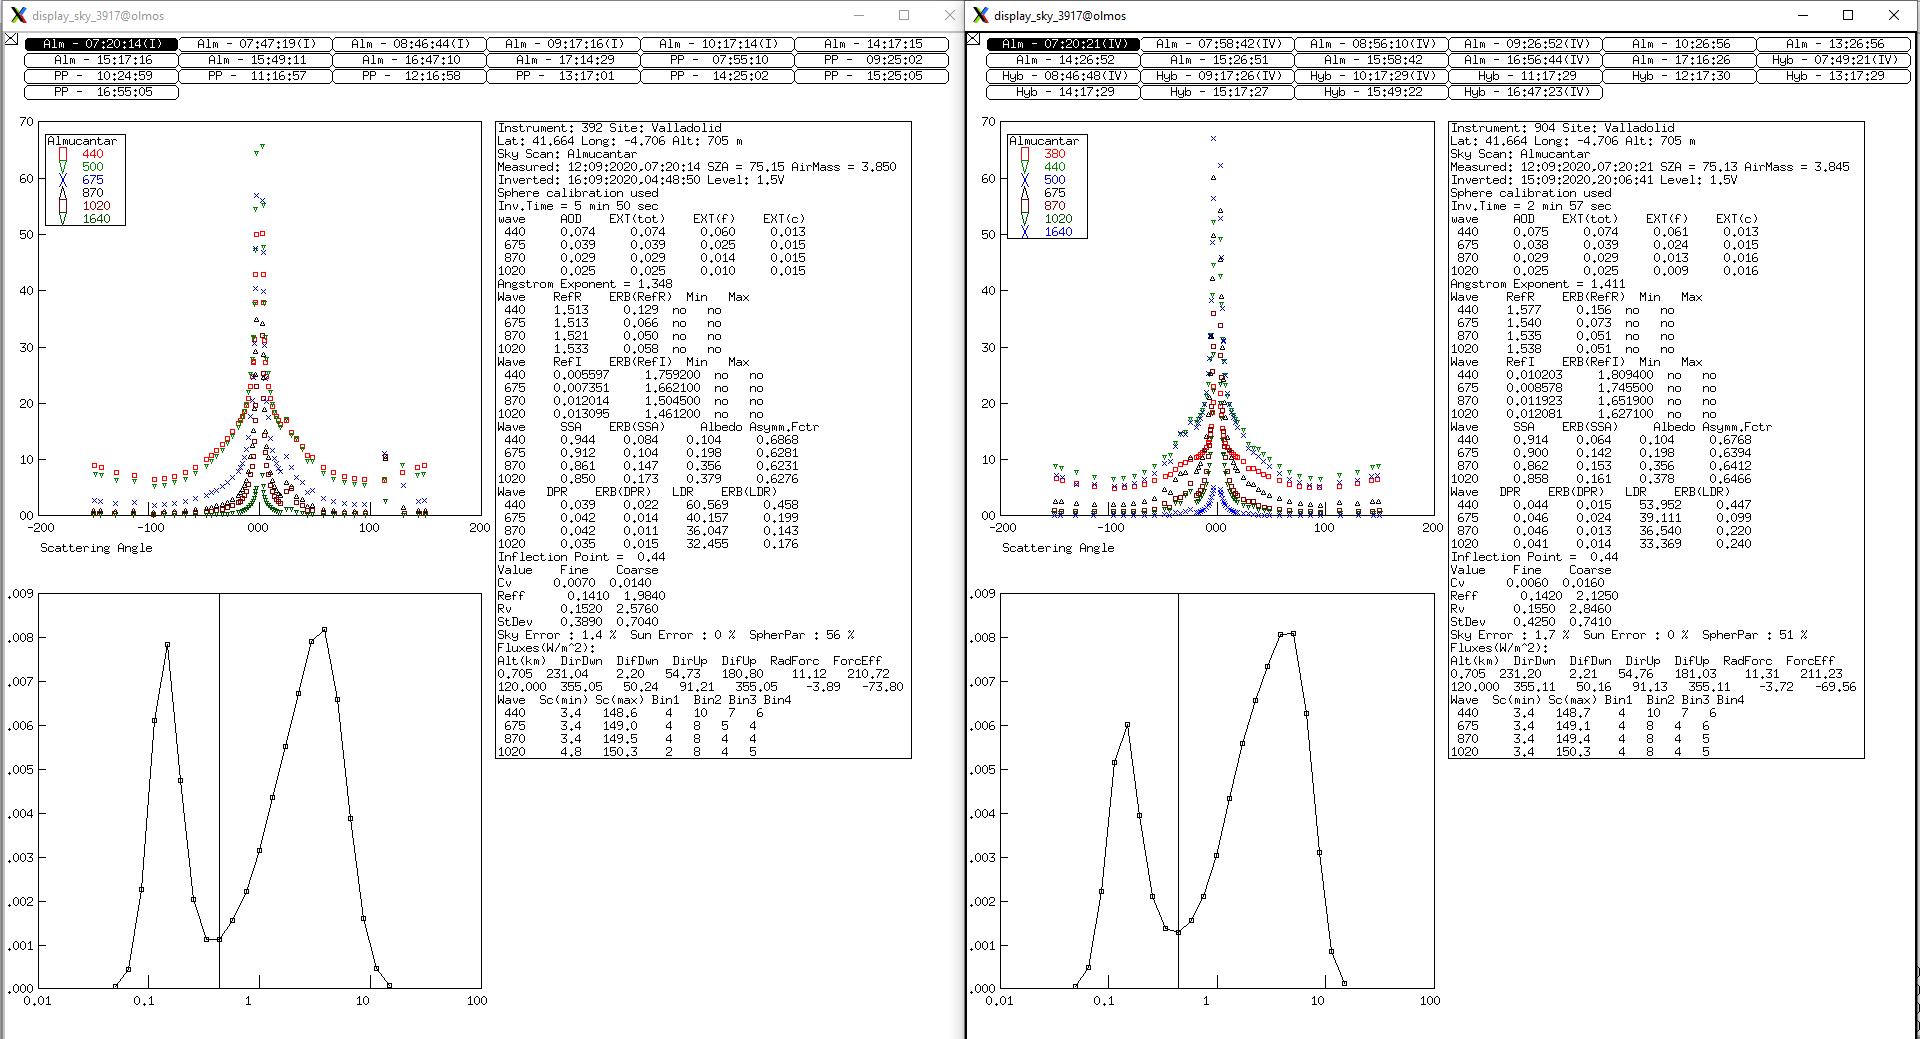1920x1039 pixels.
Task: Load the PP - 07:55:10 scan
Action: [717, 60]
